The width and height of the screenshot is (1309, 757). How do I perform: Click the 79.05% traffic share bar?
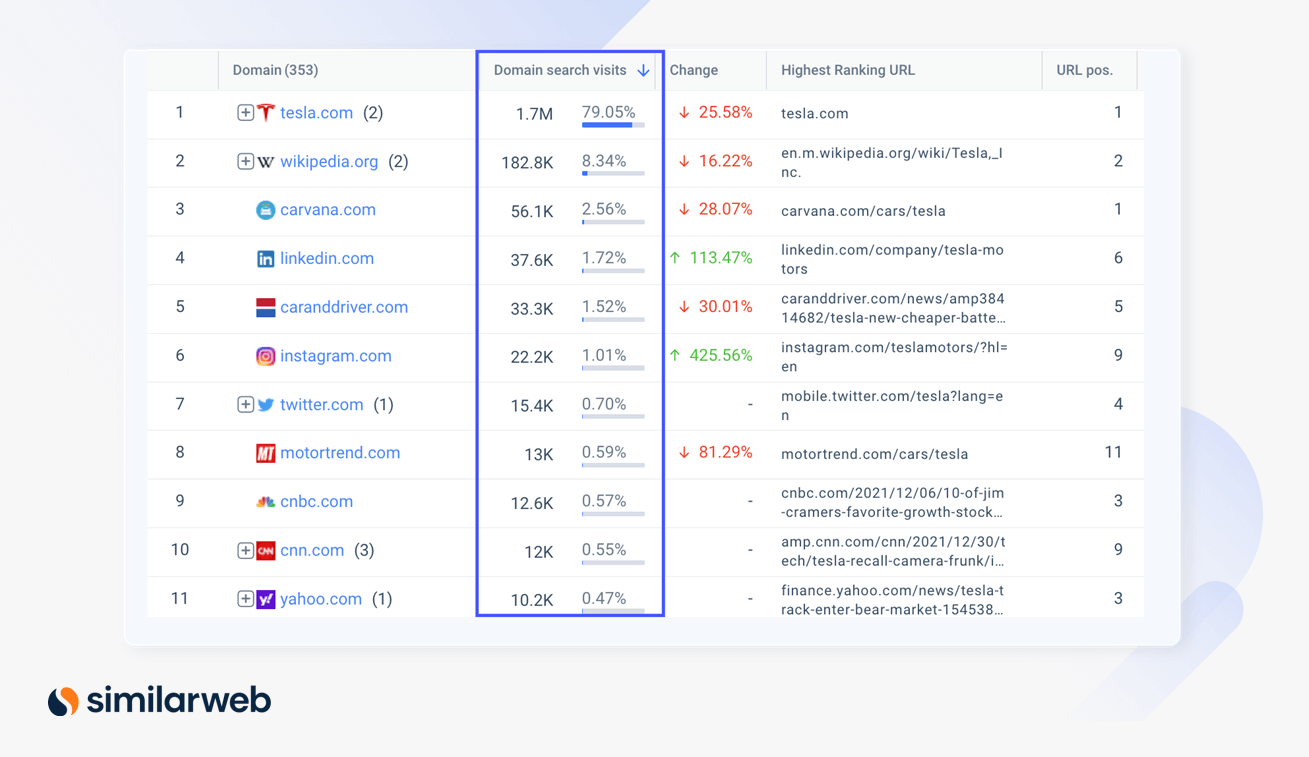point(613,125)
